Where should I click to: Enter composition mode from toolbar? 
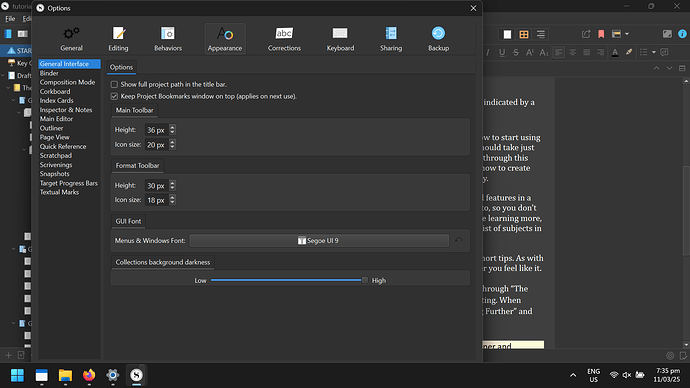pos(667,34)
